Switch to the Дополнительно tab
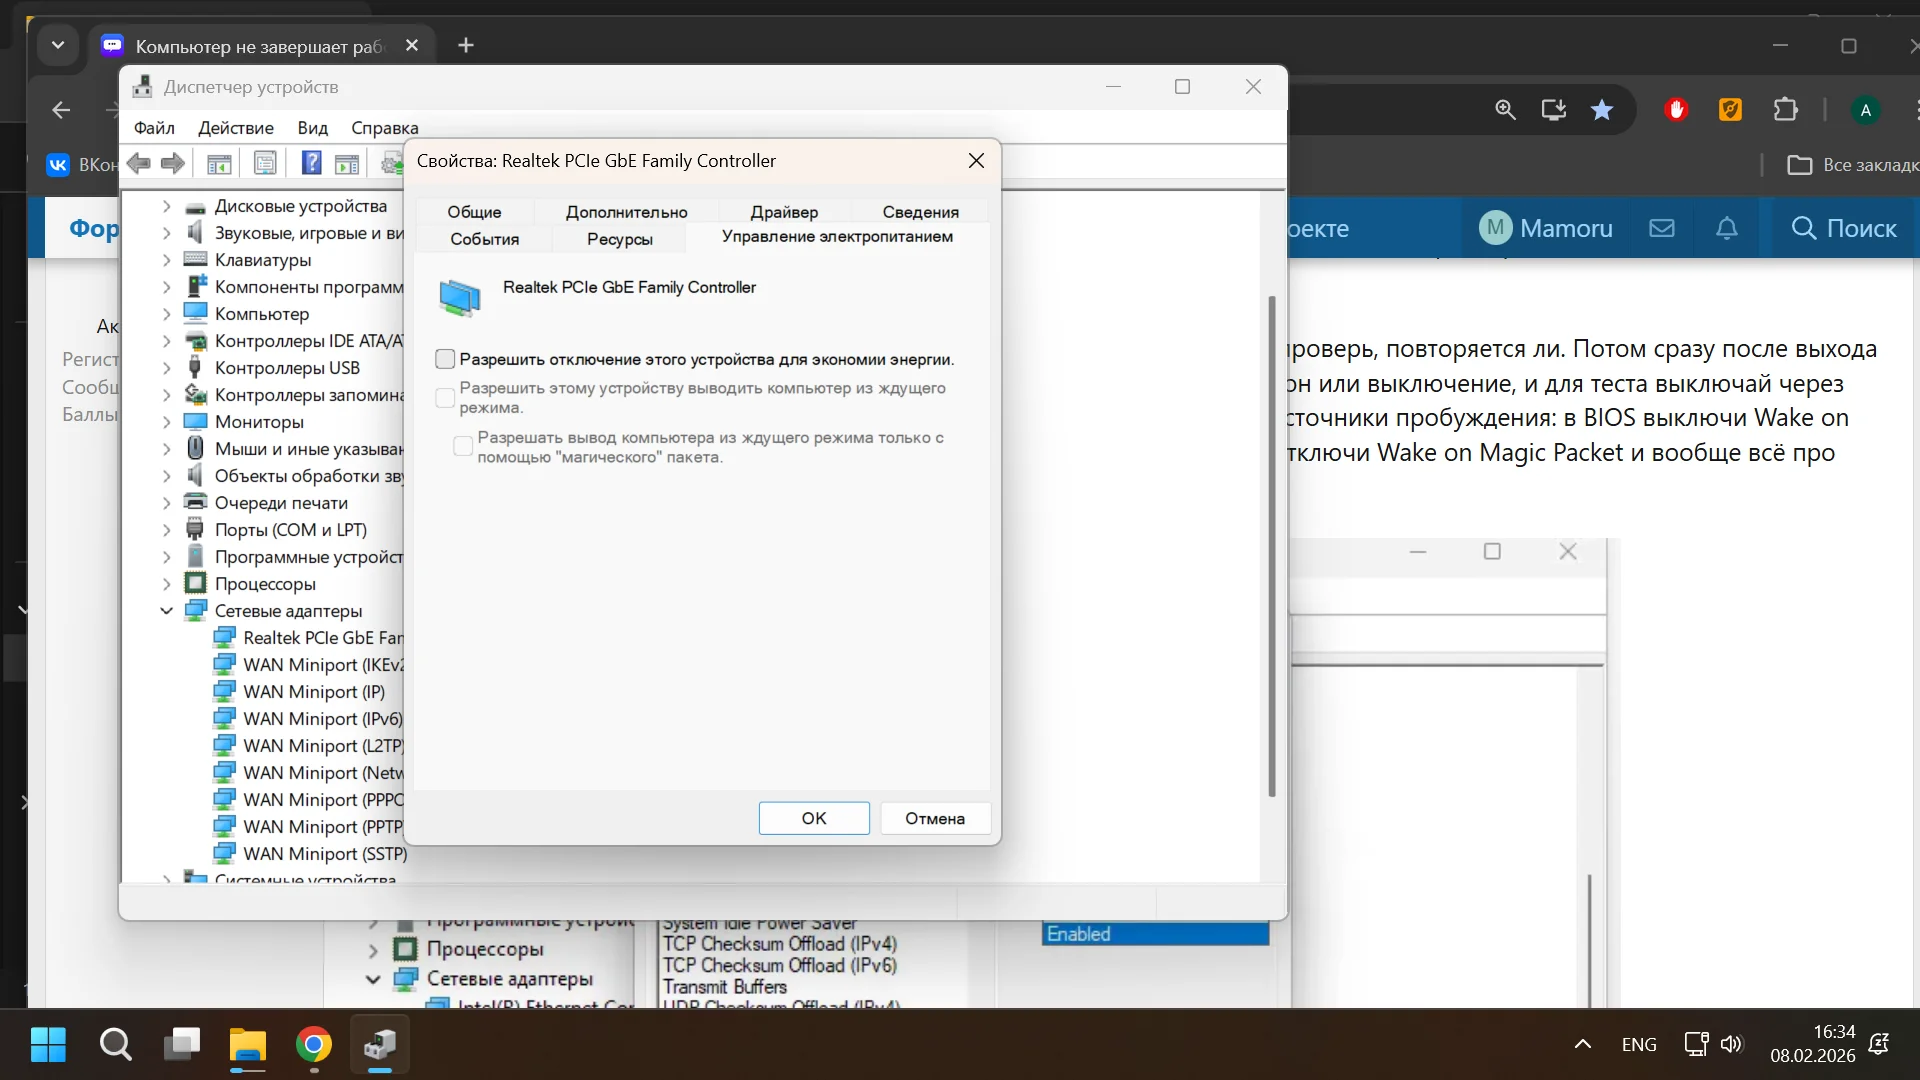The image size is (1920, 1080). coord(626,212)
